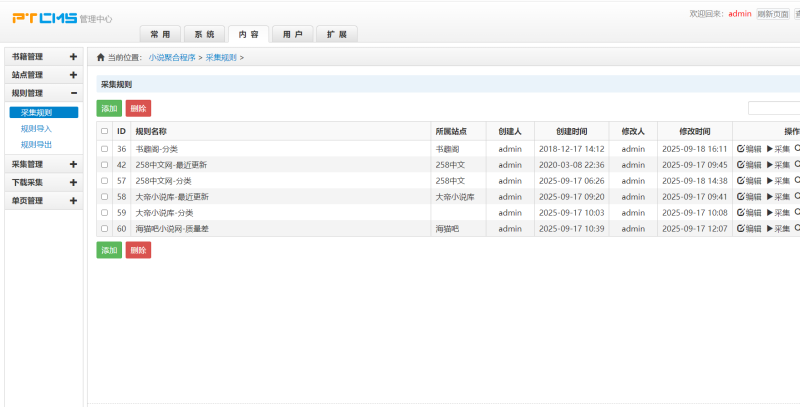Screen dimensions: 800x407
Task: Check the box for rule ID 60
Action: tap(105, 228)
